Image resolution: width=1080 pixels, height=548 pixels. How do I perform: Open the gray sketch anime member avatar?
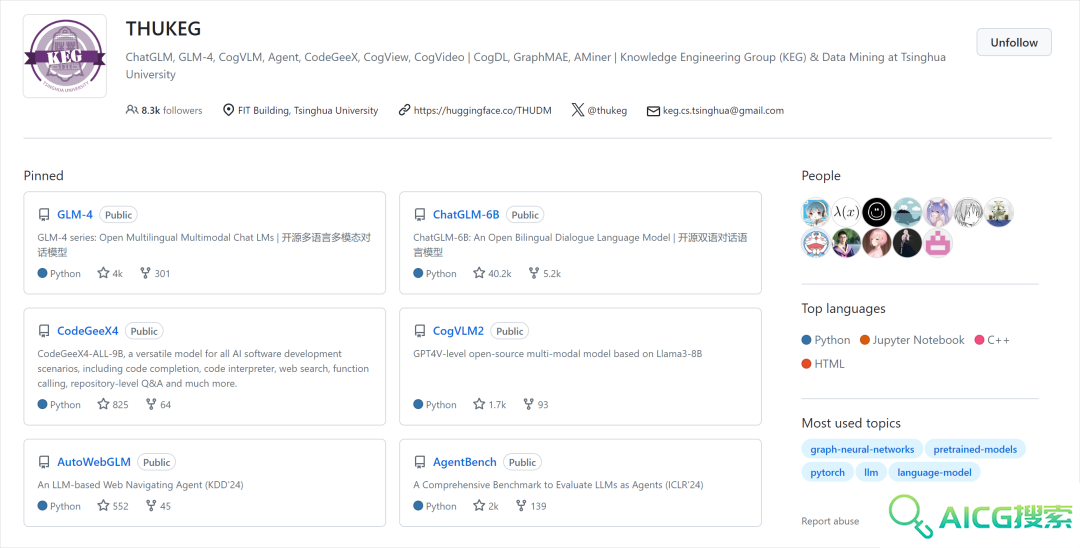tap(968, 212)
